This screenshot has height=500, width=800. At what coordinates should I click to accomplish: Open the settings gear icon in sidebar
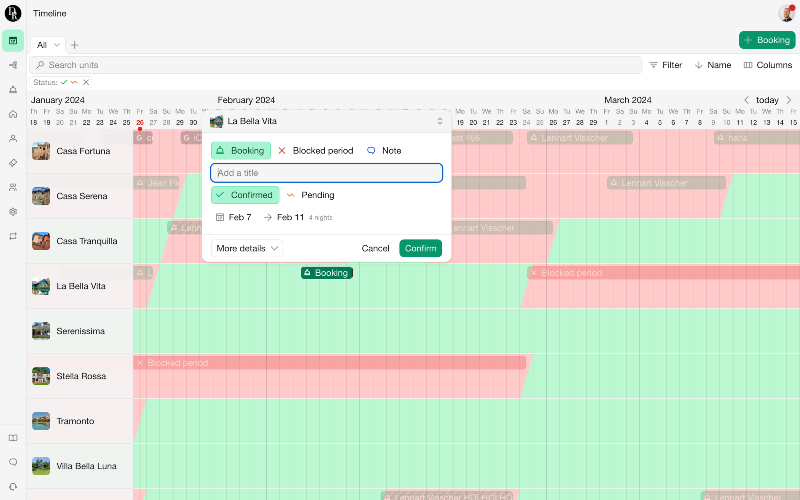(x=13, y=212)
